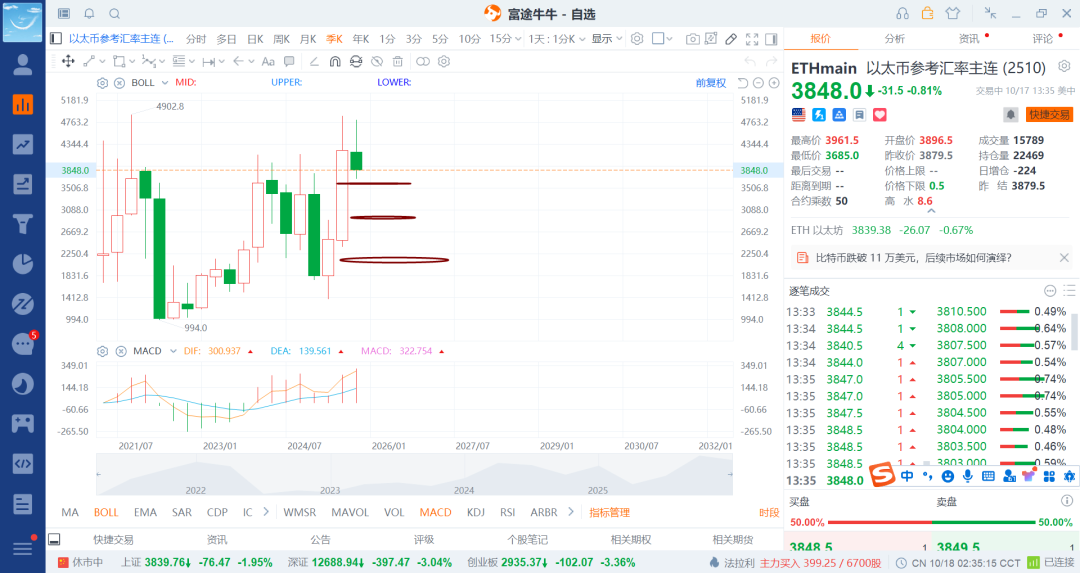
Task: Open the messages bubble with badge 5
Action: 23,343
